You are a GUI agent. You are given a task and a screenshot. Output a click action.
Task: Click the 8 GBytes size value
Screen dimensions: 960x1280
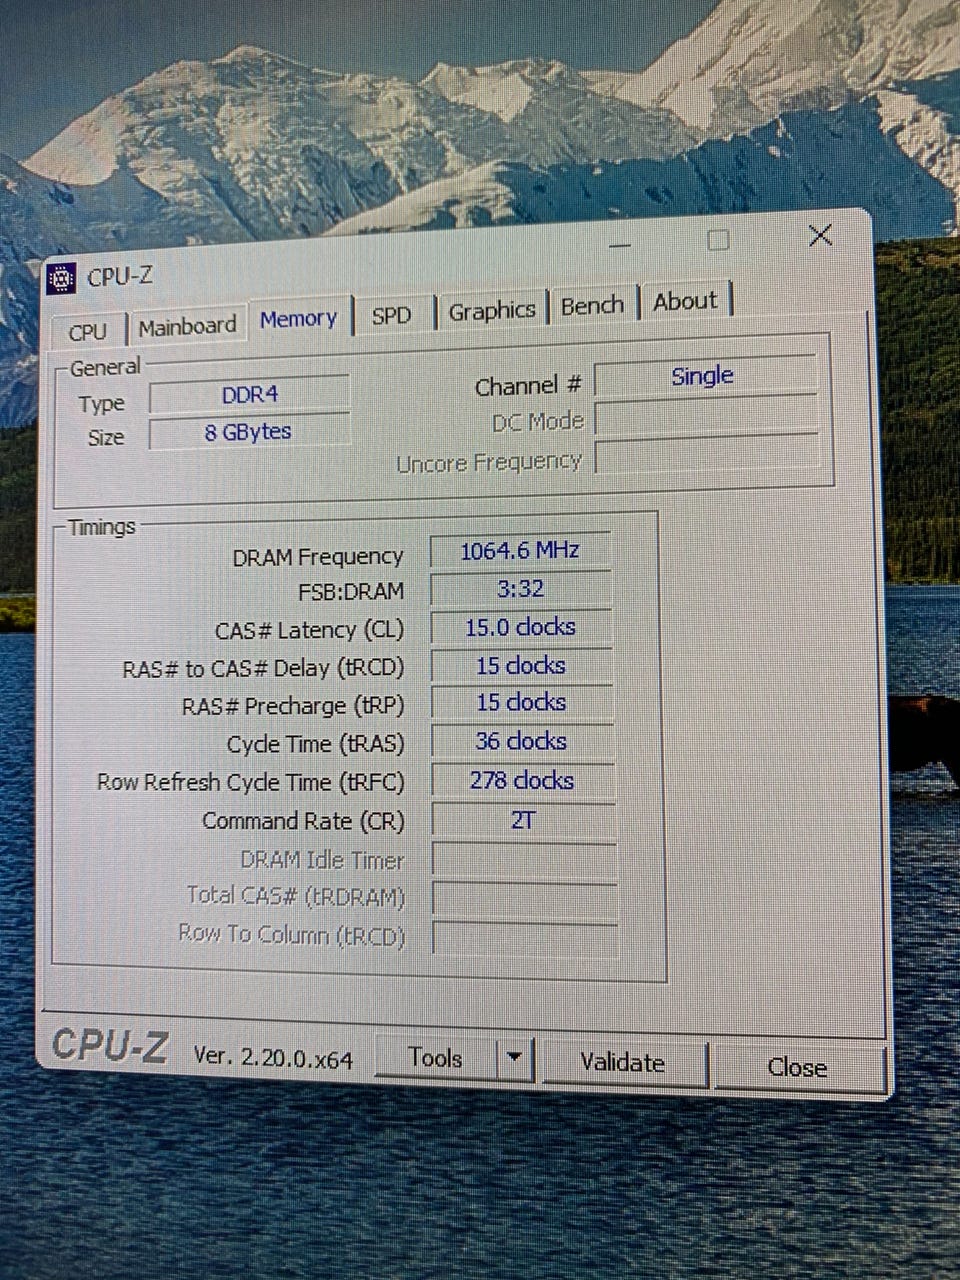point(249,432)
